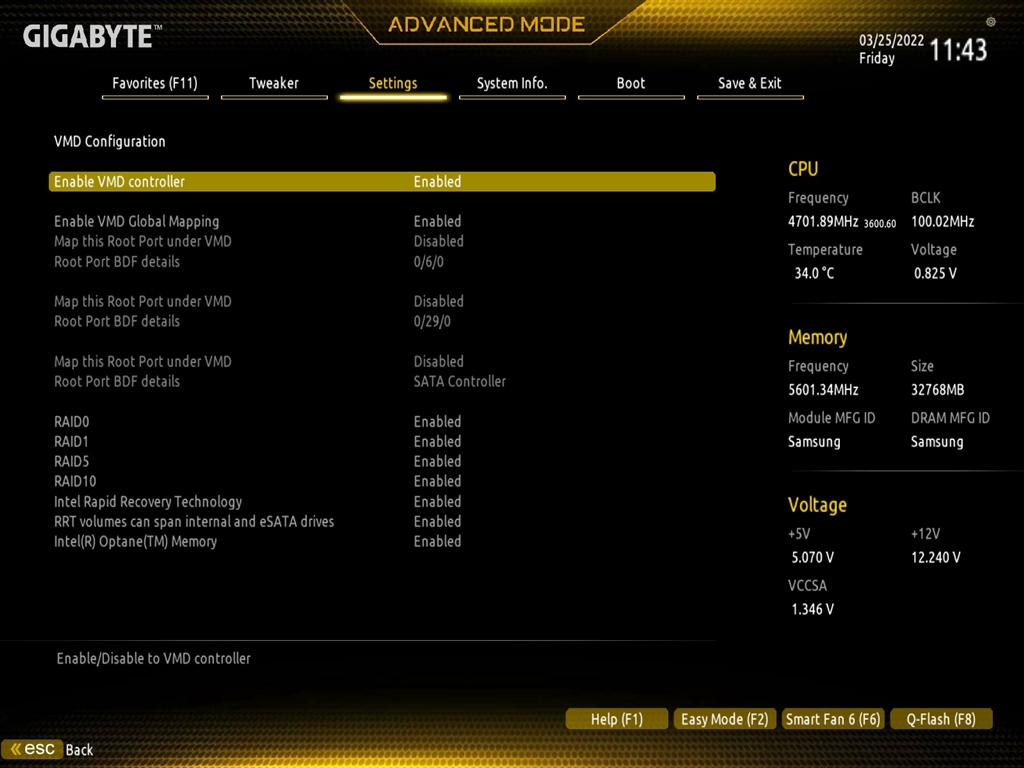Image resolution: width=1024 pixels, height=768 pixels.
Task: Click the CPU temperature 34.0 °C
Action: coord(814,273)
